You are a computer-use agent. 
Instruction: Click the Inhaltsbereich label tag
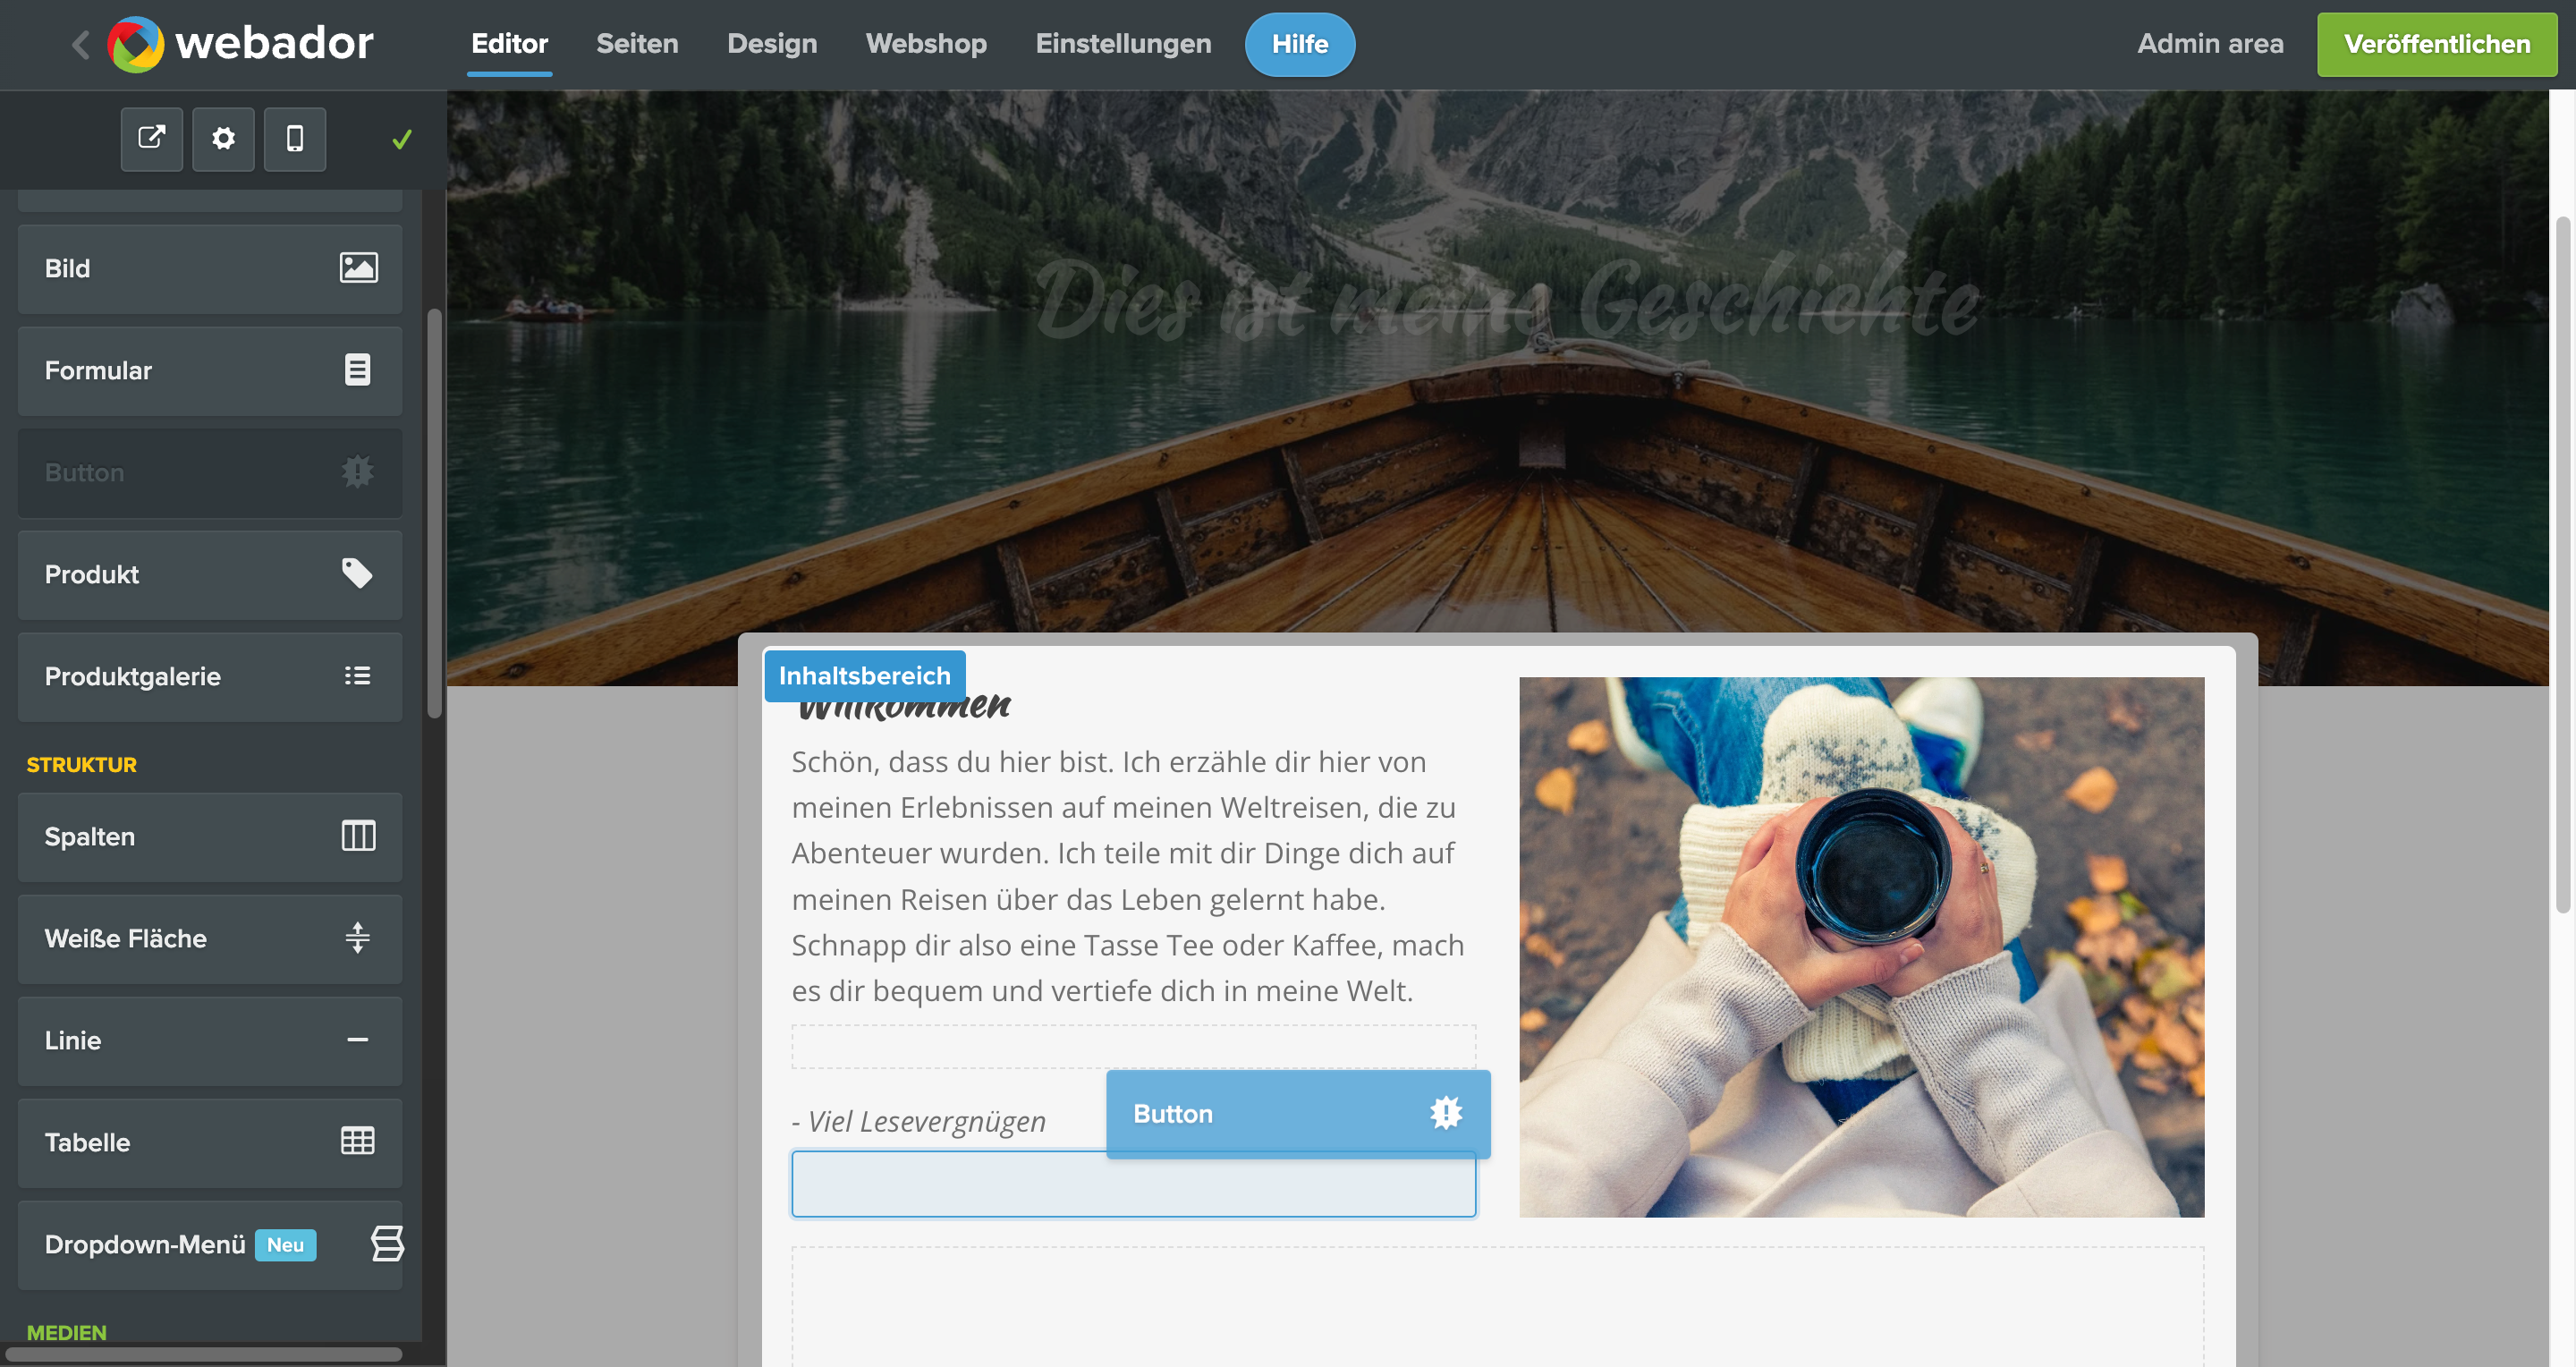(864, 675)
